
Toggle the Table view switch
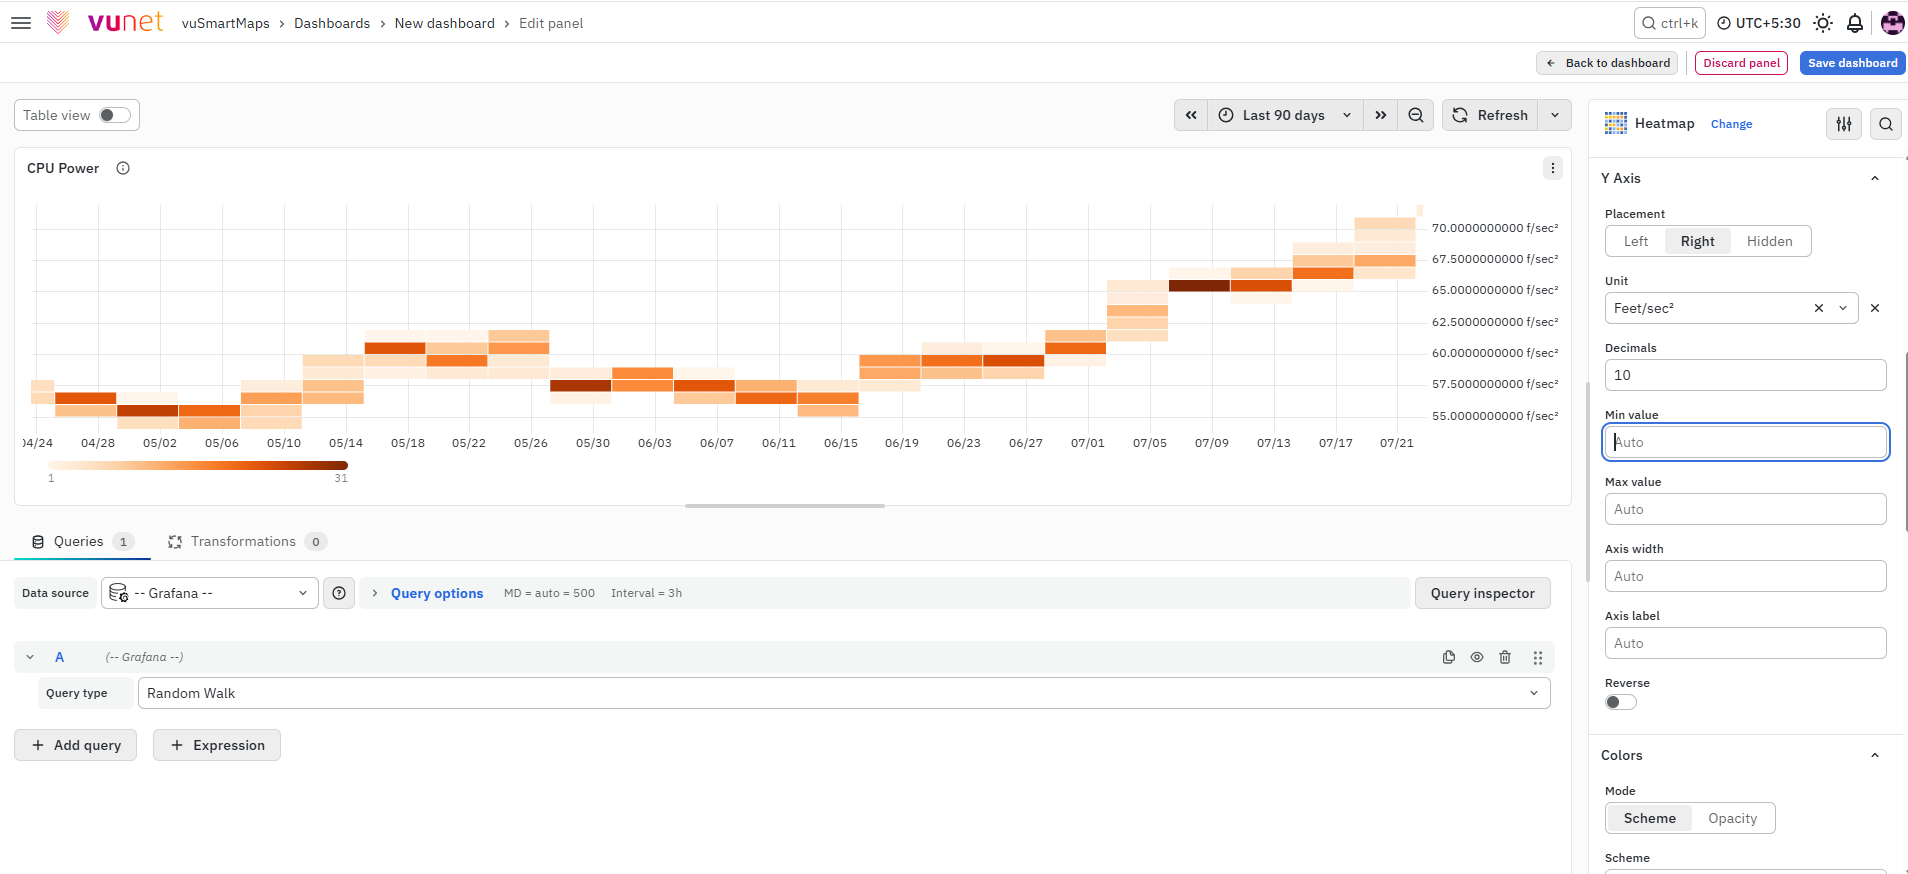(115, 115)
